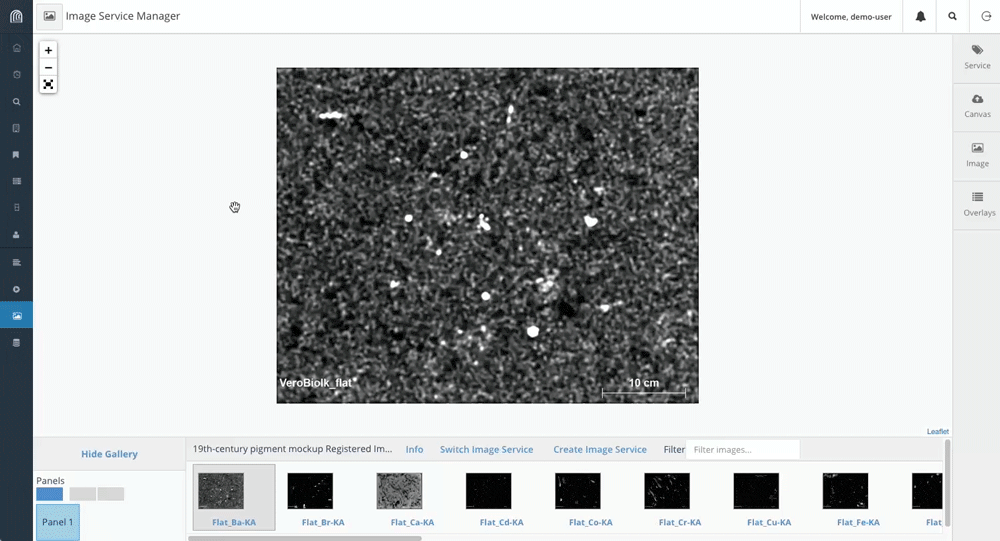This screenshot has width=1000, height=541.
Task: Click the circular play icon in sidebar
Action: click(x=17, y=289)
